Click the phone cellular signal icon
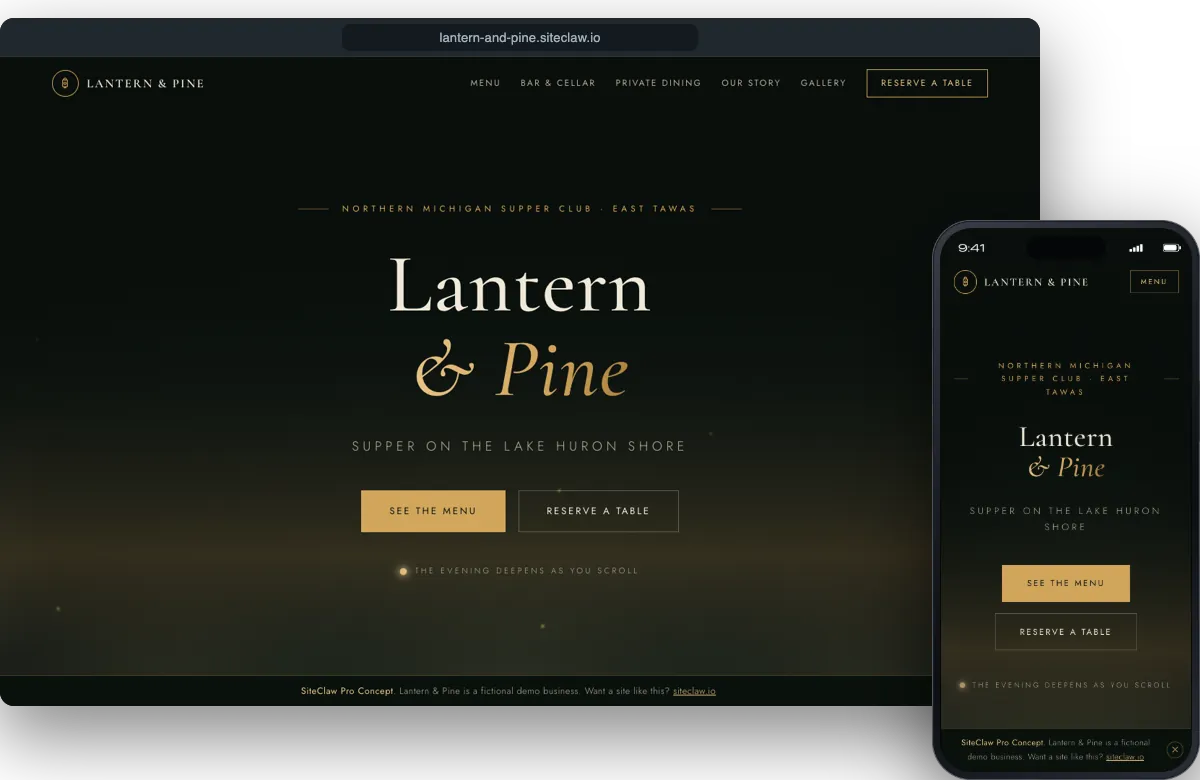Viewport: 1200px width, 780px height. click(1136, 248)
